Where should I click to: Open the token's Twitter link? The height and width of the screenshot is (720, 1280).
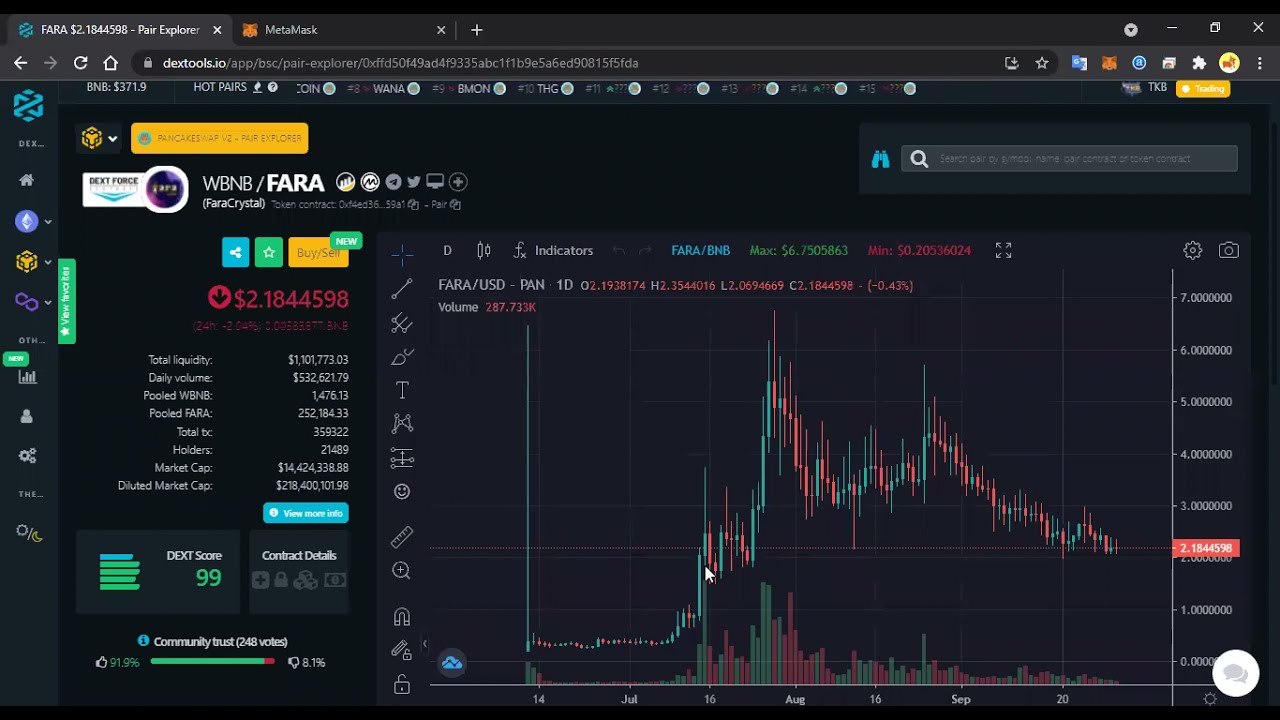413,182
